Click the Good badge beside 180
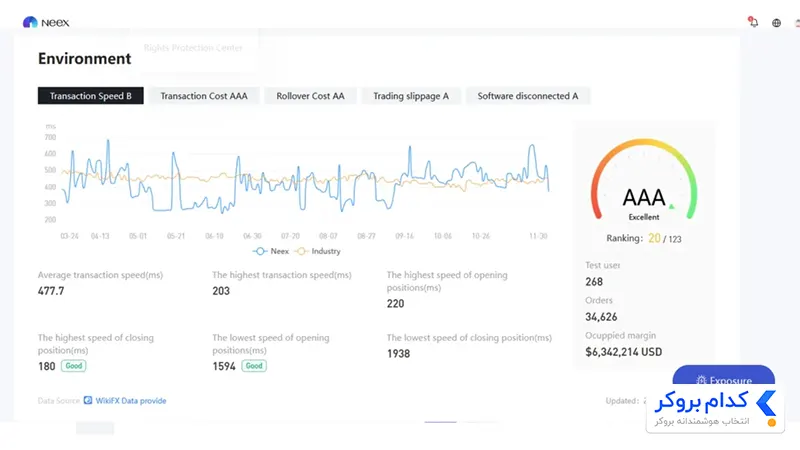Viewport: 800px width, 450px height. tap(73, 366)
